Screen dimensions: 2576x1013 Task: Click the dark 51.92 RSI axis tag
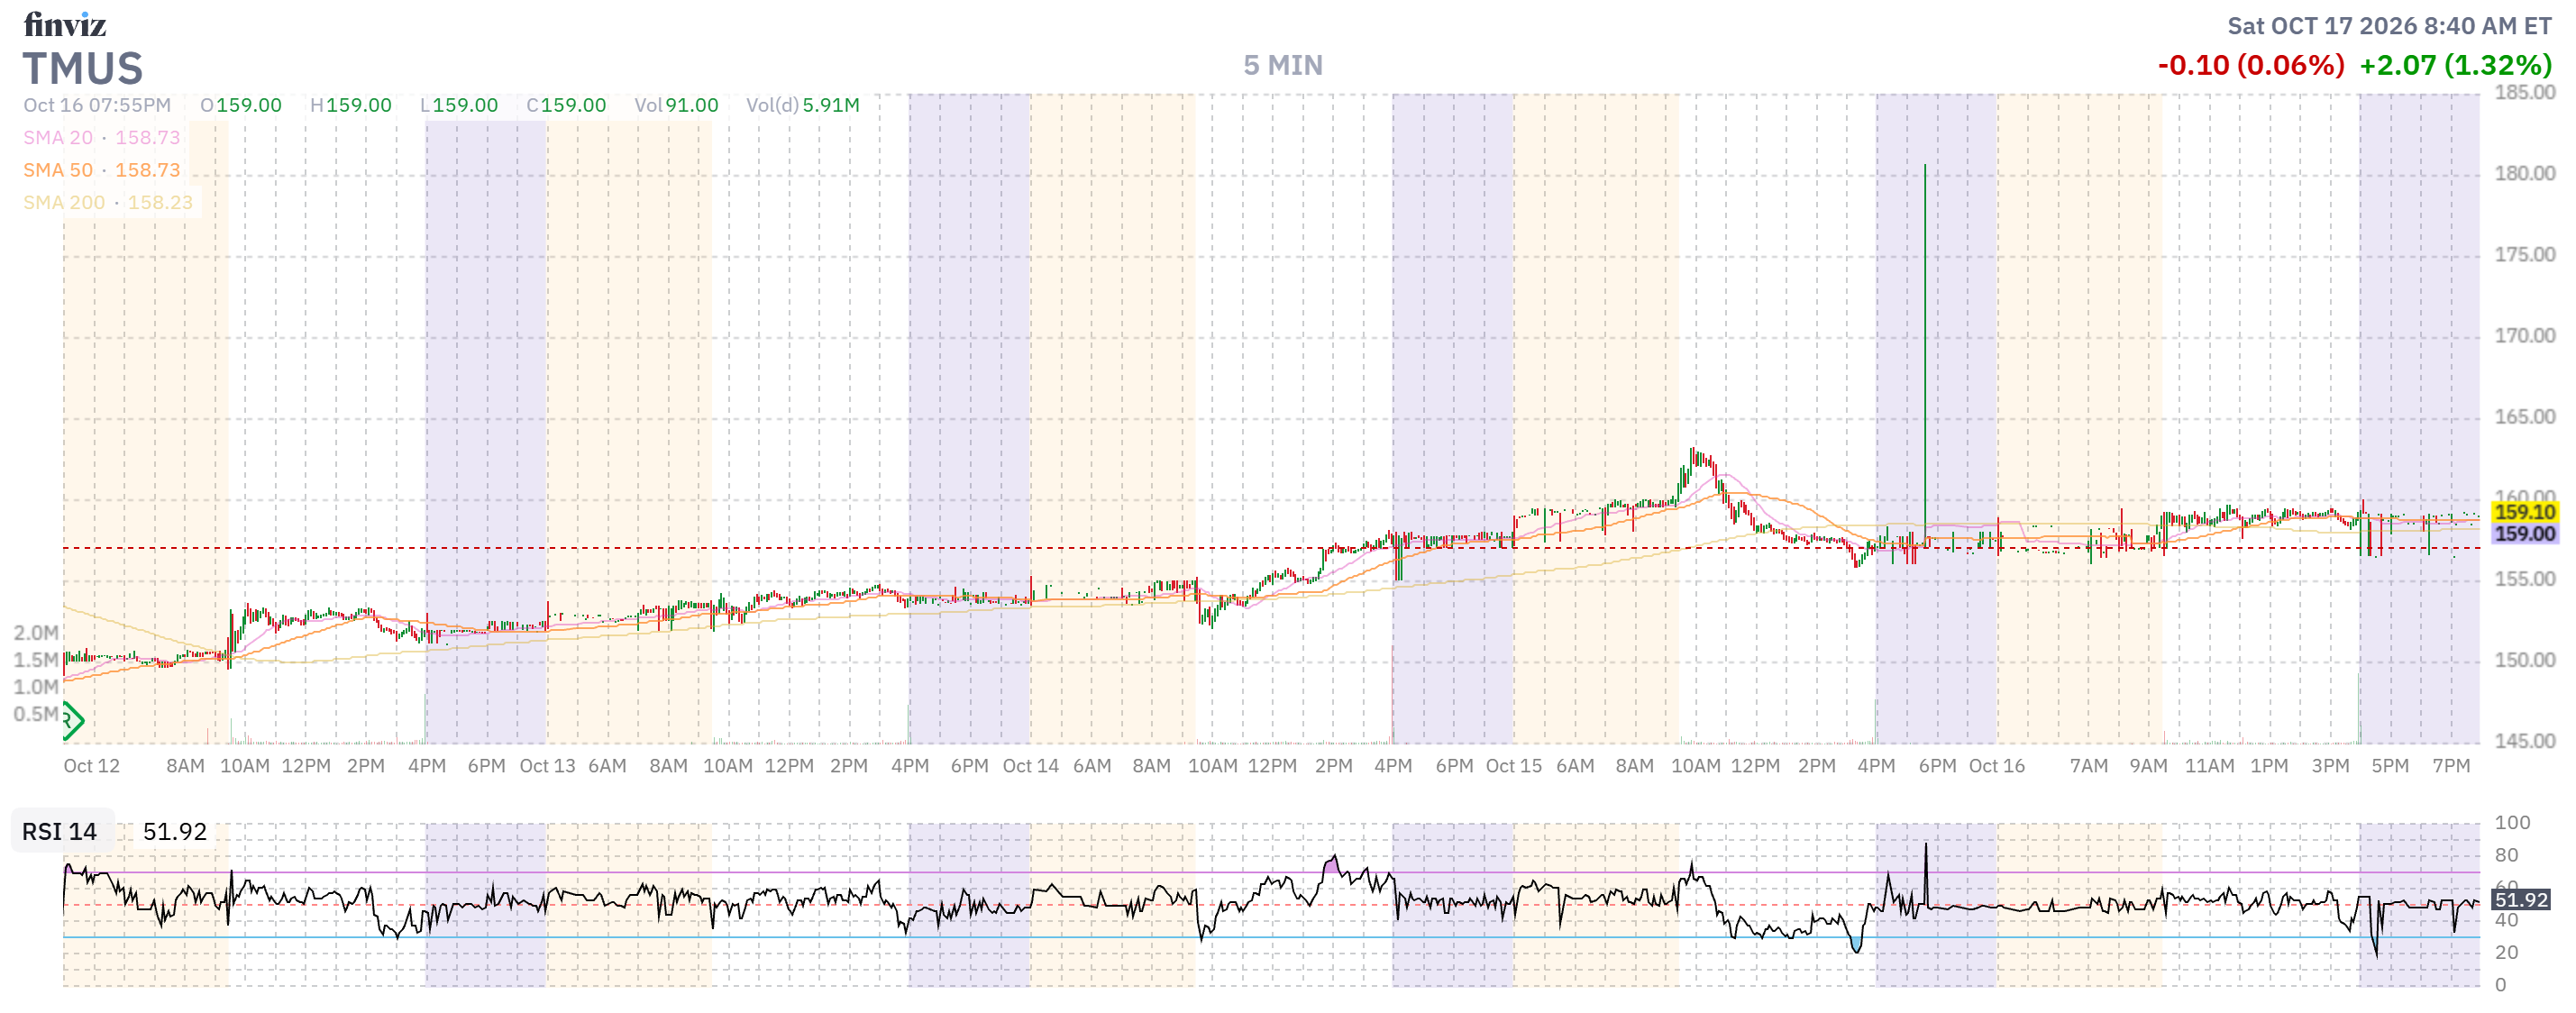[x=2520, y=899]
